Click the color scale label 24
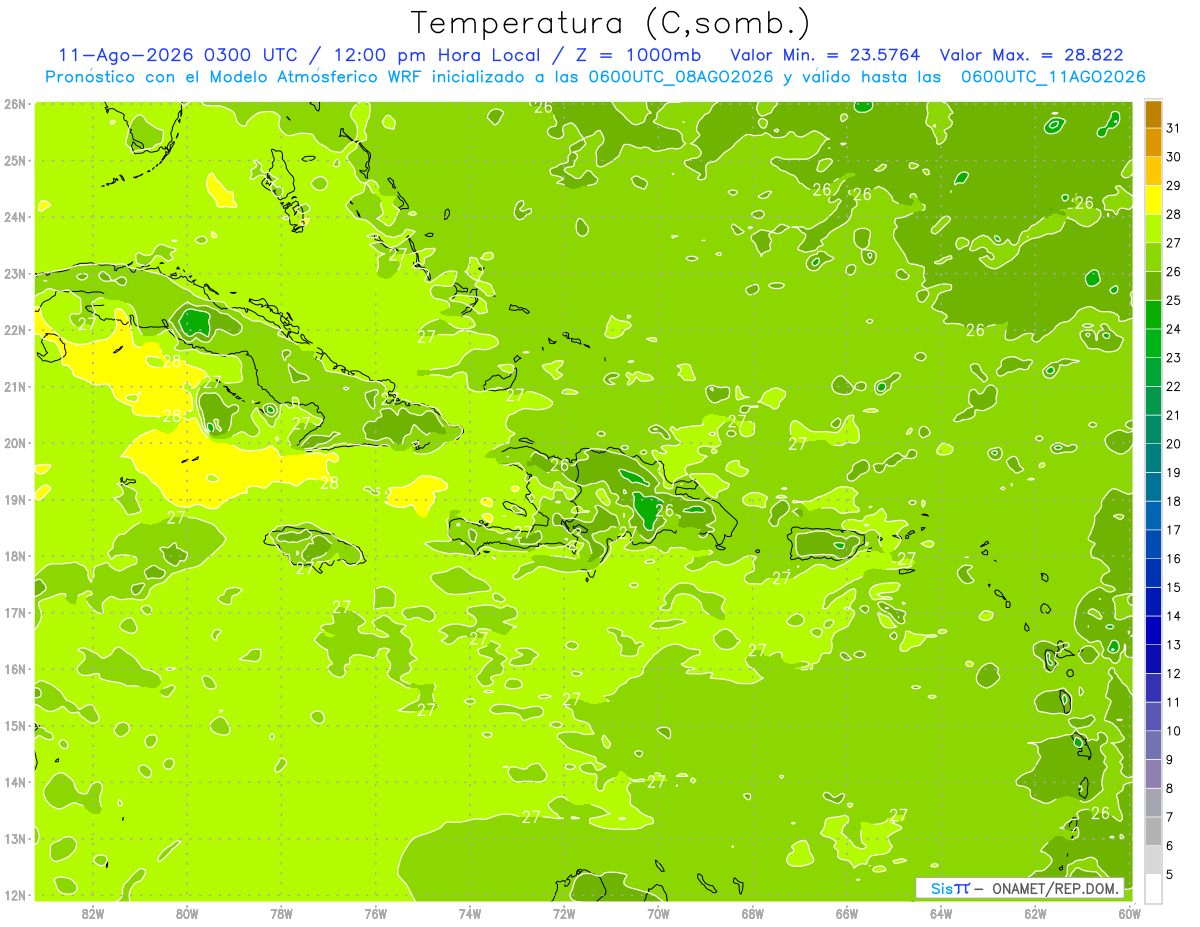The image size is (1200, 927). tap(1174, 328)
